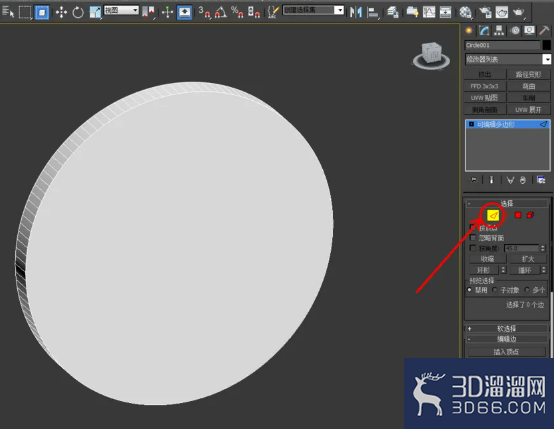Toggle Select and Manipulate tool
554x429 pixels.
point(167,12)
